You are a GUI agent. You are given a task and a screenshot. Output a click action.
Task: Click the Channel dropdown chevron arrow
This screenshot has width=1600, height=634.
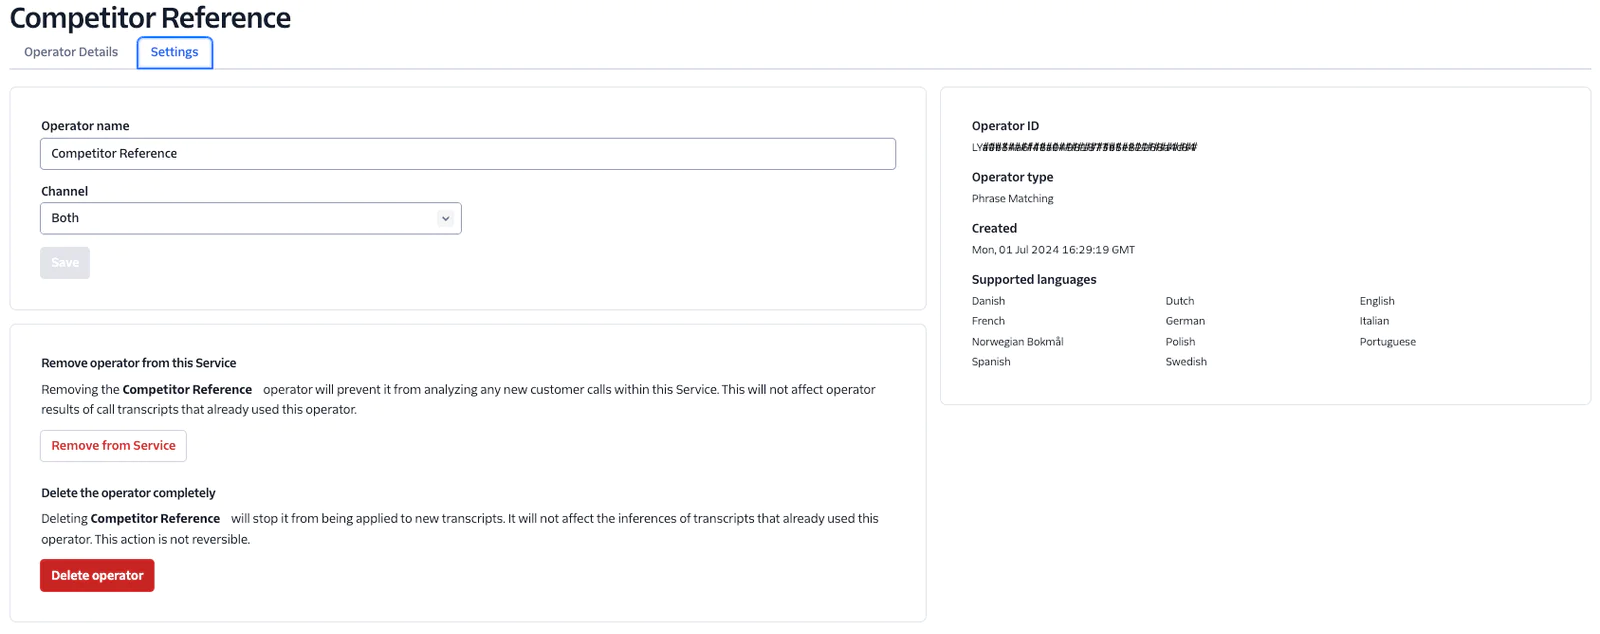tap(446, 218)
